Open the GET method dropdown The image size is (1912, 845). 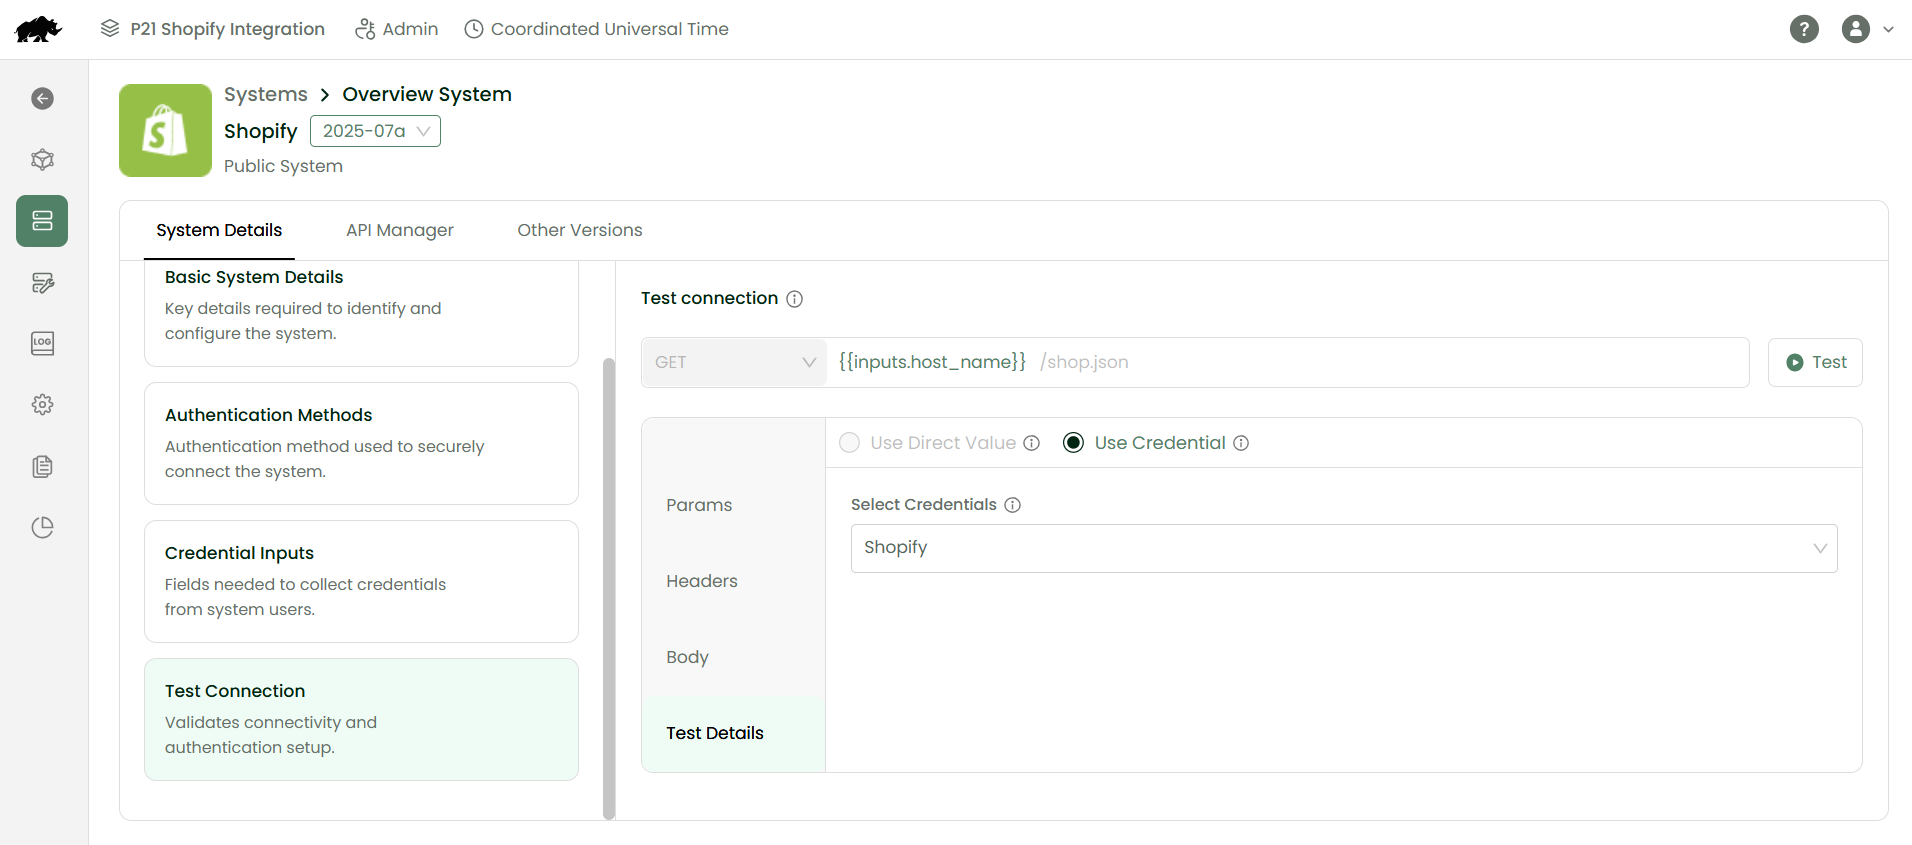(734, 362)
